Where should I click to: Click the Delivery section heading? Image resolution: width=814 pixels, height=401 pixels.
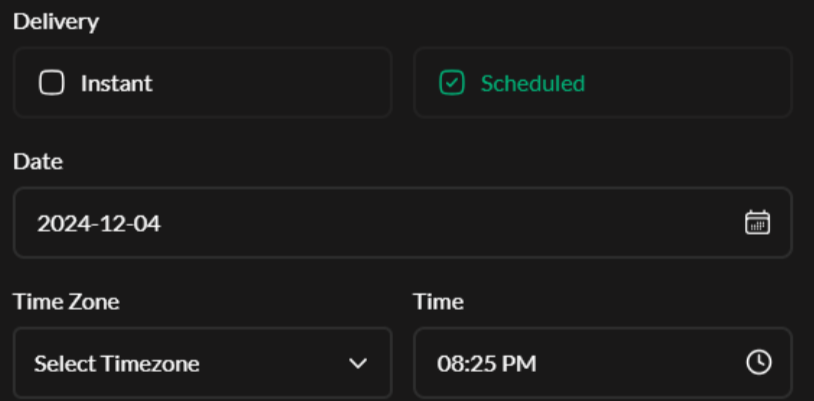click(x=55, y=22)
